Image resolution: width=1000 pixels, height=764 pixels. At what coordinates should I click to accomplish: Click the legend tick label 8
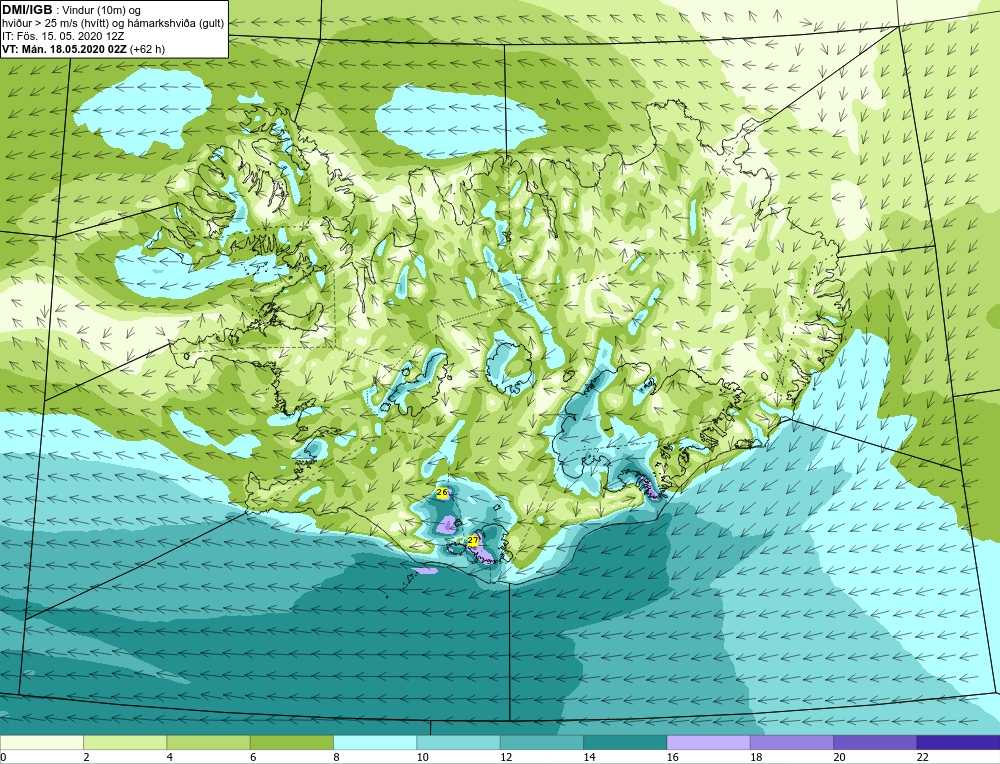click(336, 757)
